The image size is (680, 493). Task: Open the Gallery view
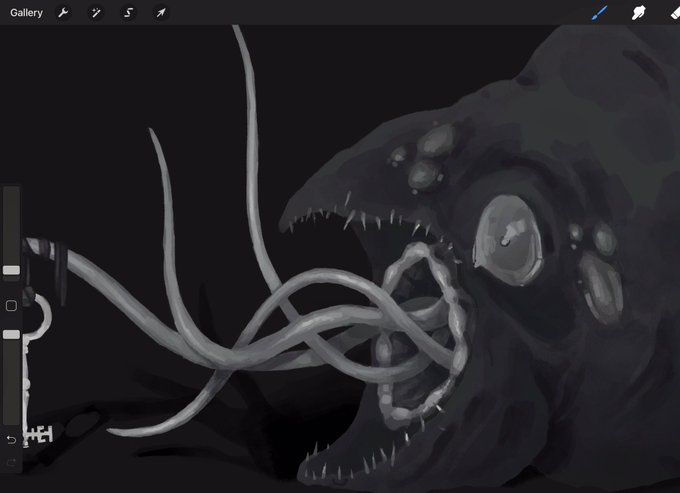26,13
